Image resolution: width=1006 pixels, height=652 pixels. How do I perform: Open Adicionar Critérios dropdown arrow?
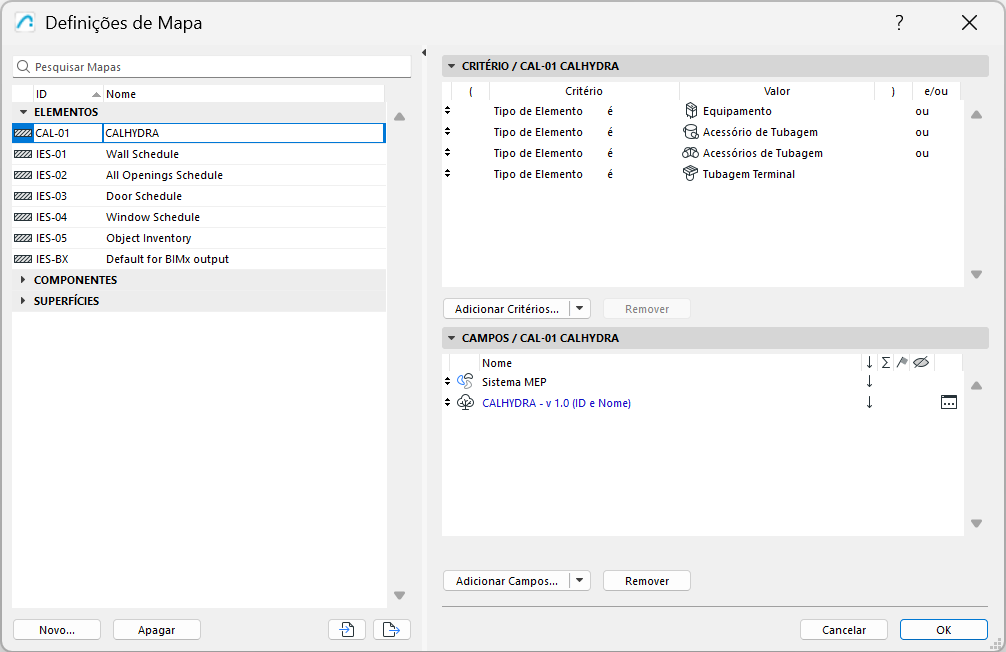click(581, 309)
